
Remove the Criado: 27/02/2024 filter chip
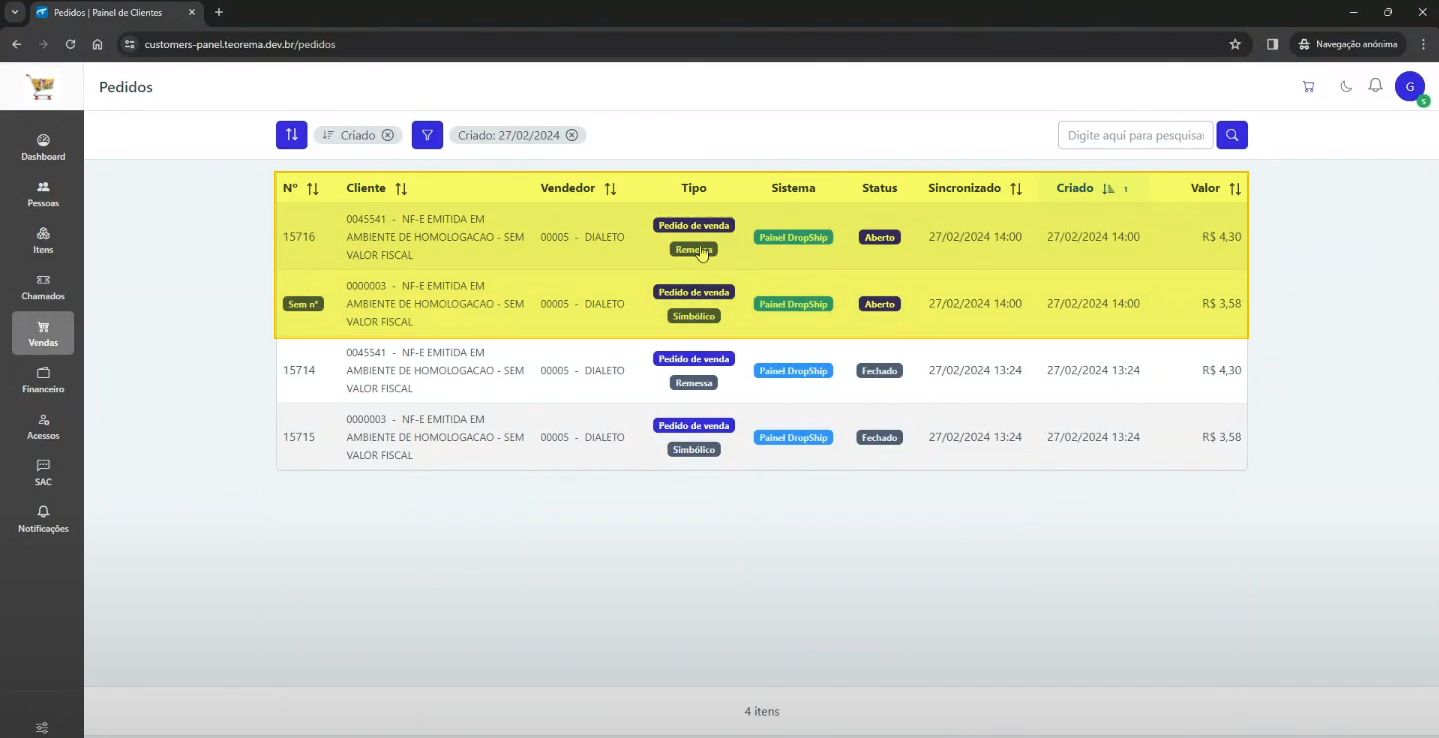pyautogui.click(x=572, y=135)
